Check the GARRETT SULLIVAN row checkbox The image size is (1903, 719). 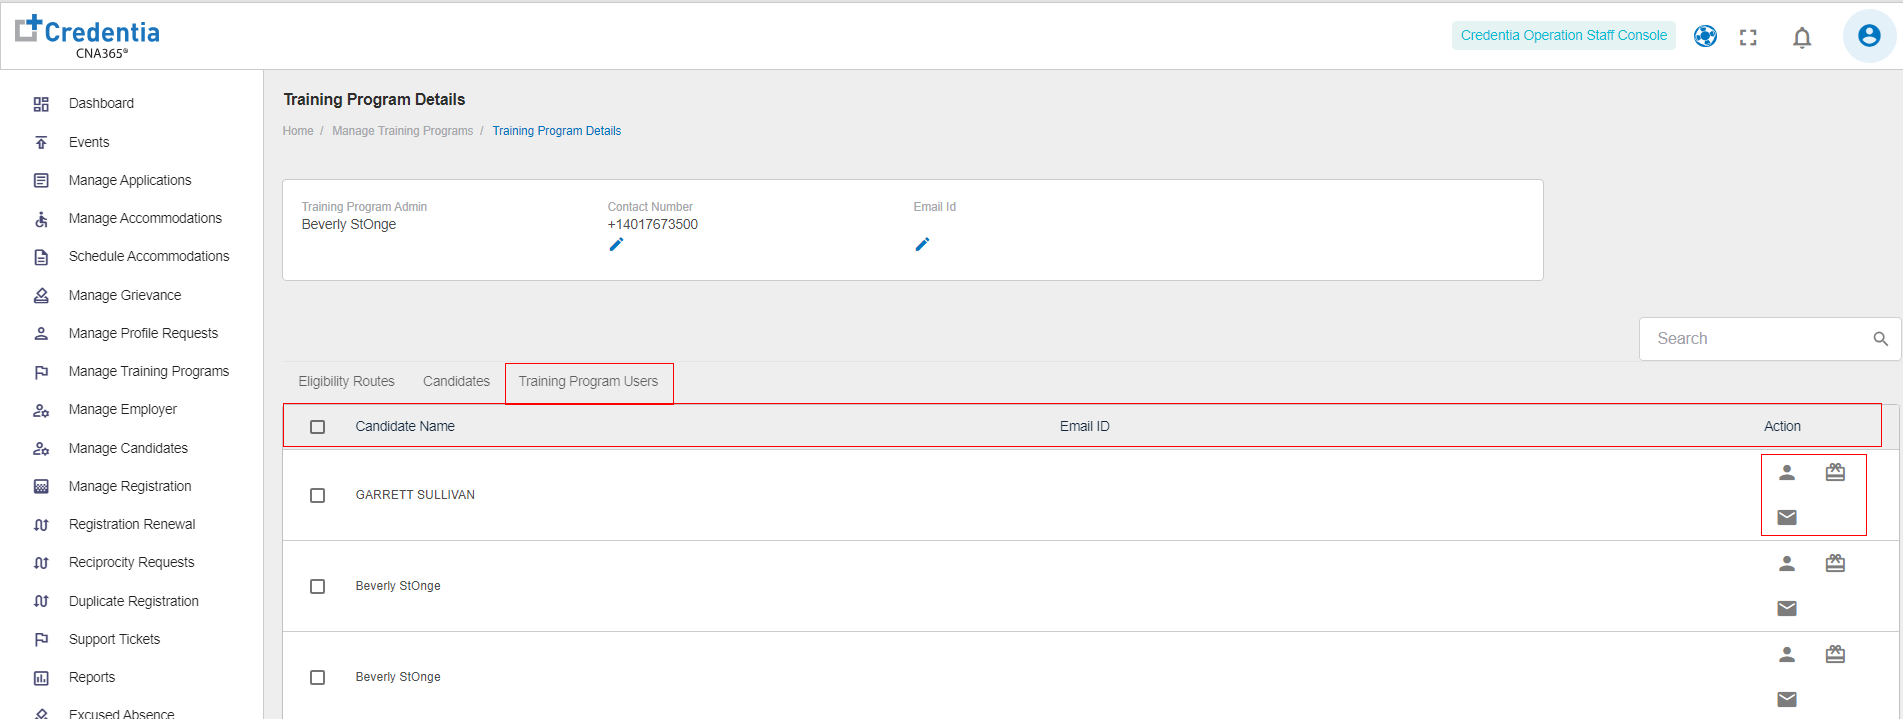(318, 495)
